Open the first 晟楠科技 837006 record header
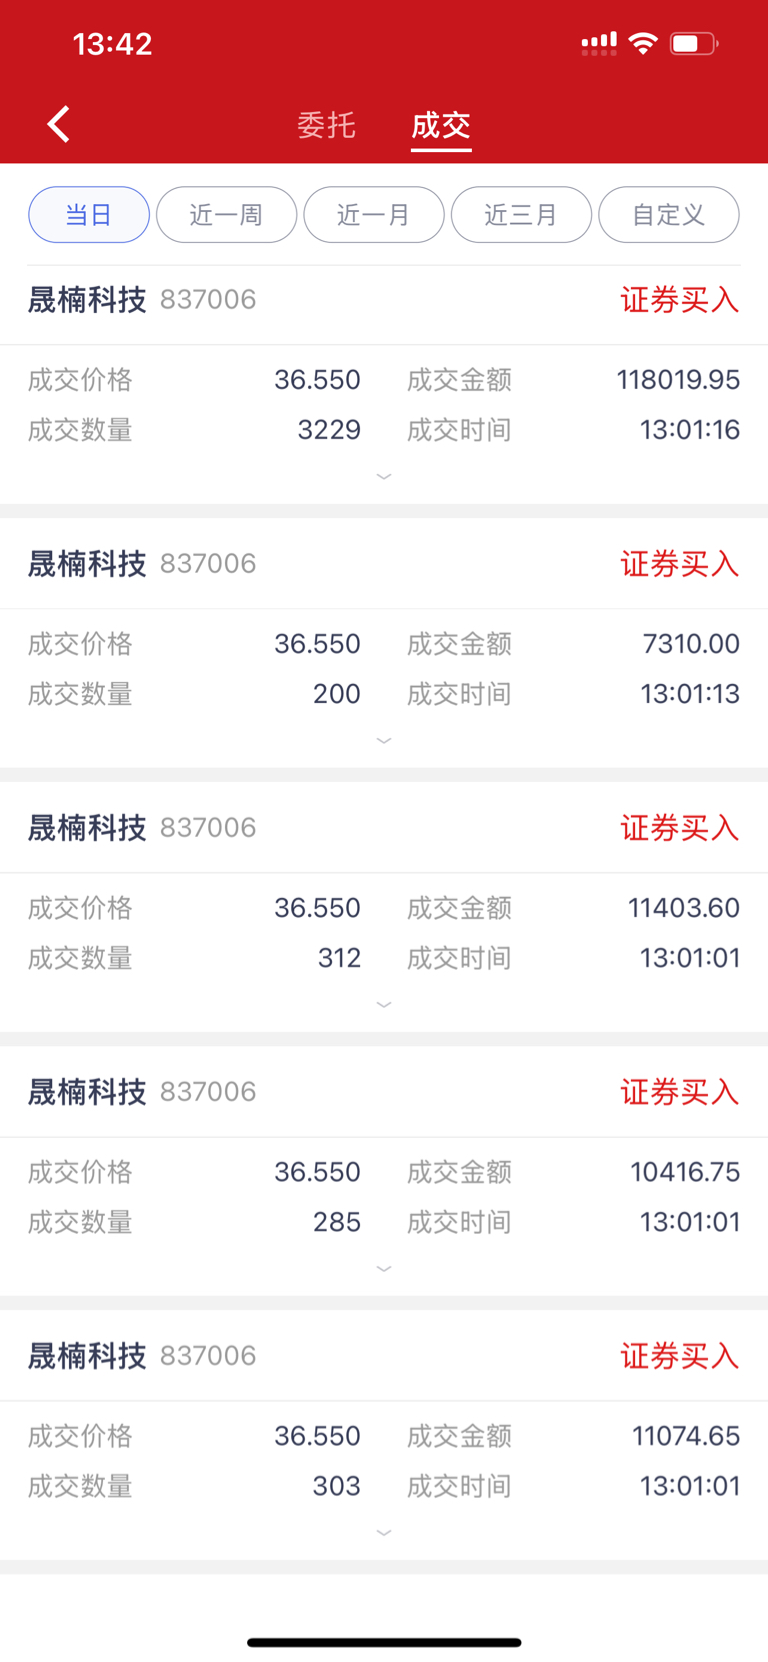Image resolution: width=768 pixels, height=1662 pixels. coord(384,300)
